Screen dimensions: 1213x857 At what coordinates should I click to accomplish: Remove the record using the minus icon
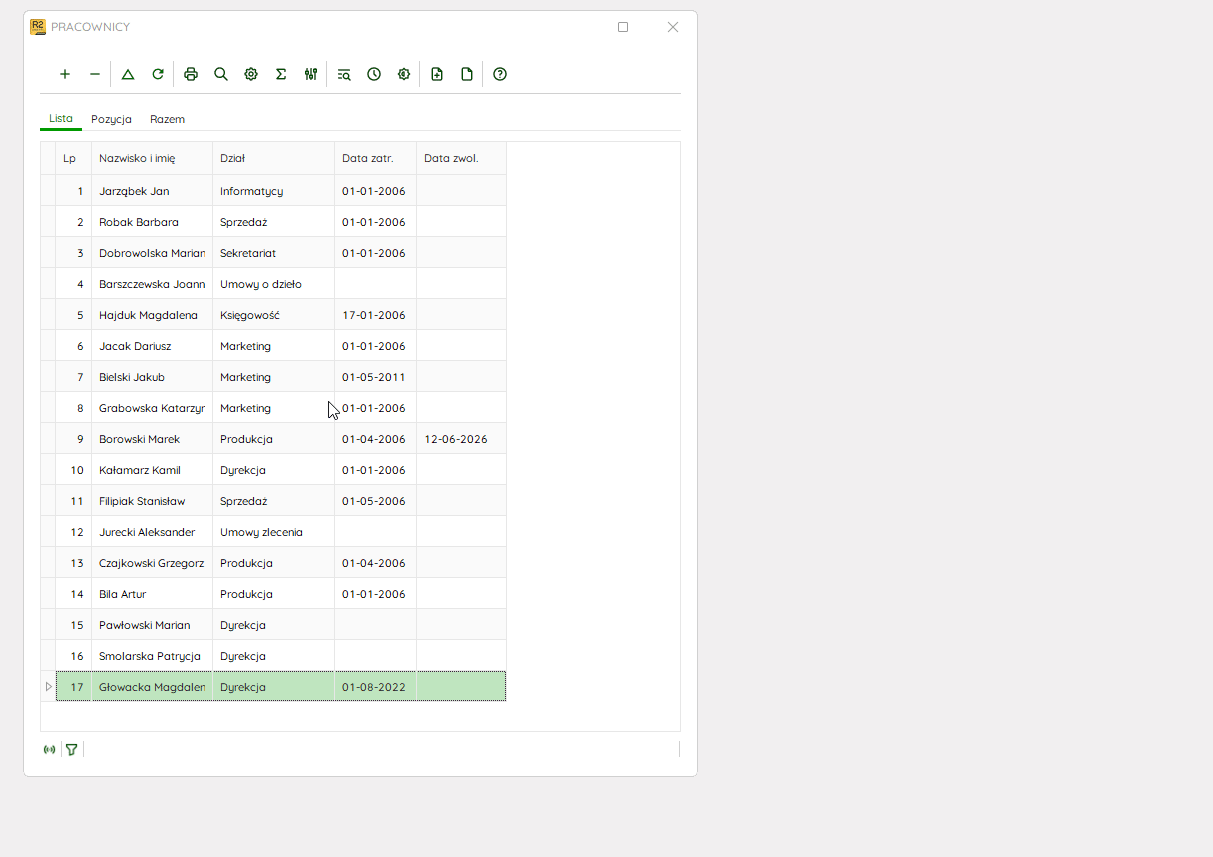[x=95, y=74]
